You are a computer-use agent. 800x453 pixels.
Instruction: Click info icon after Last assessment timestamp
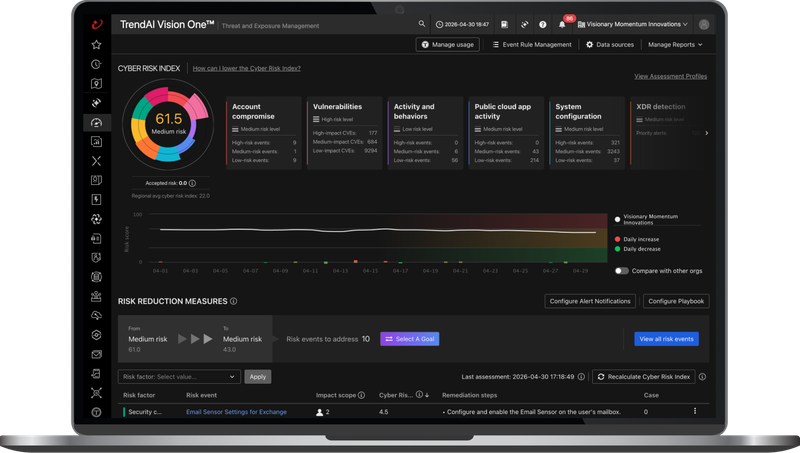[x=581, y=376]
